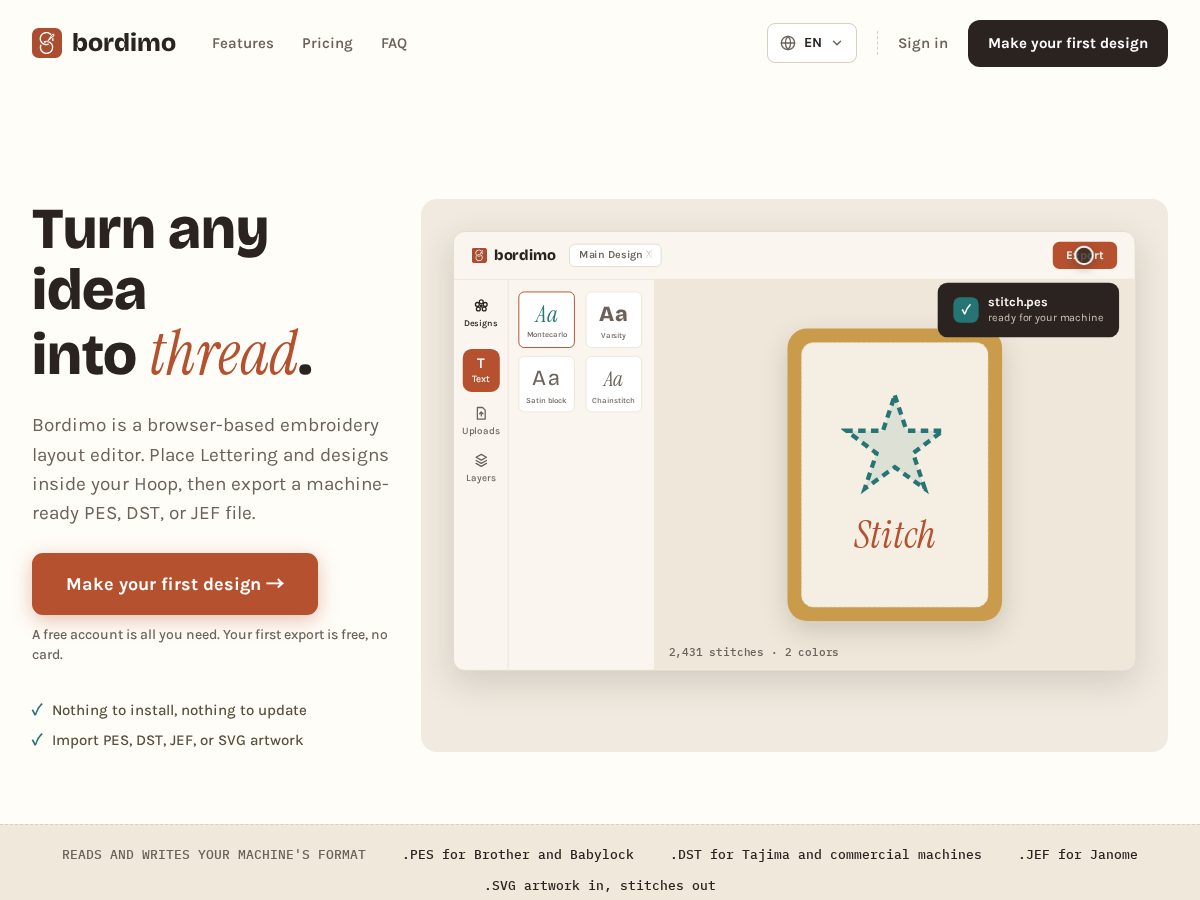1200x900 pixels.
Task: Click the bordimo logo icon in header
Action: 47,43
